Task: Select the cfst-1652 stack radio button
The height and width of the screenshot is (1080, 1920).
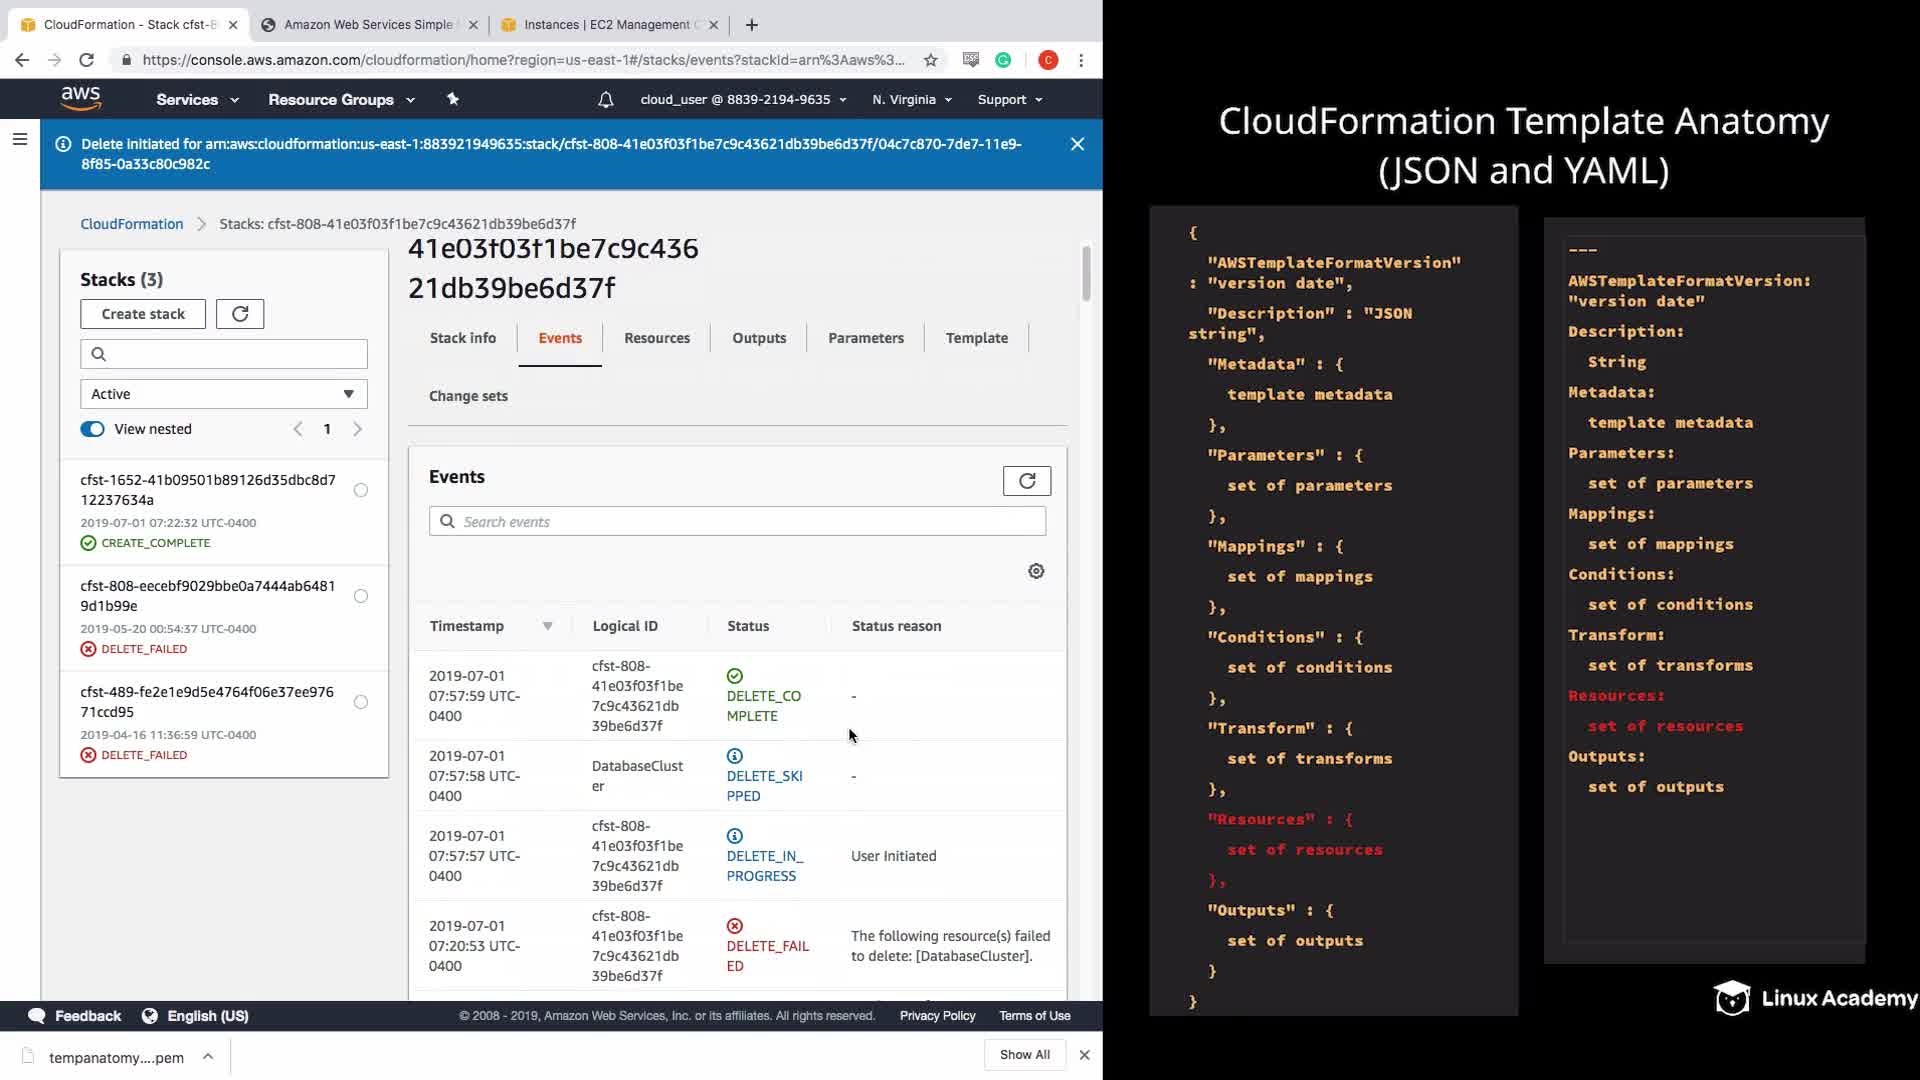Action: [x=361, y=490]
